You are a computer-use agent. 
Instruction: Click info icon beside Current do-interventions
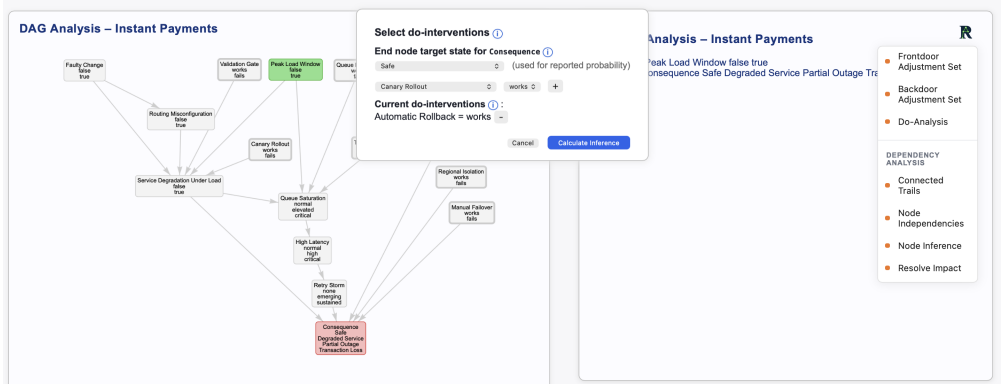[493, 105]
